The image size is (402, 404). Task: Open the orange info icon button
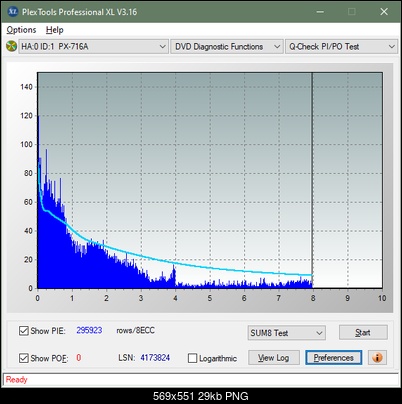(x=377, y=358)
